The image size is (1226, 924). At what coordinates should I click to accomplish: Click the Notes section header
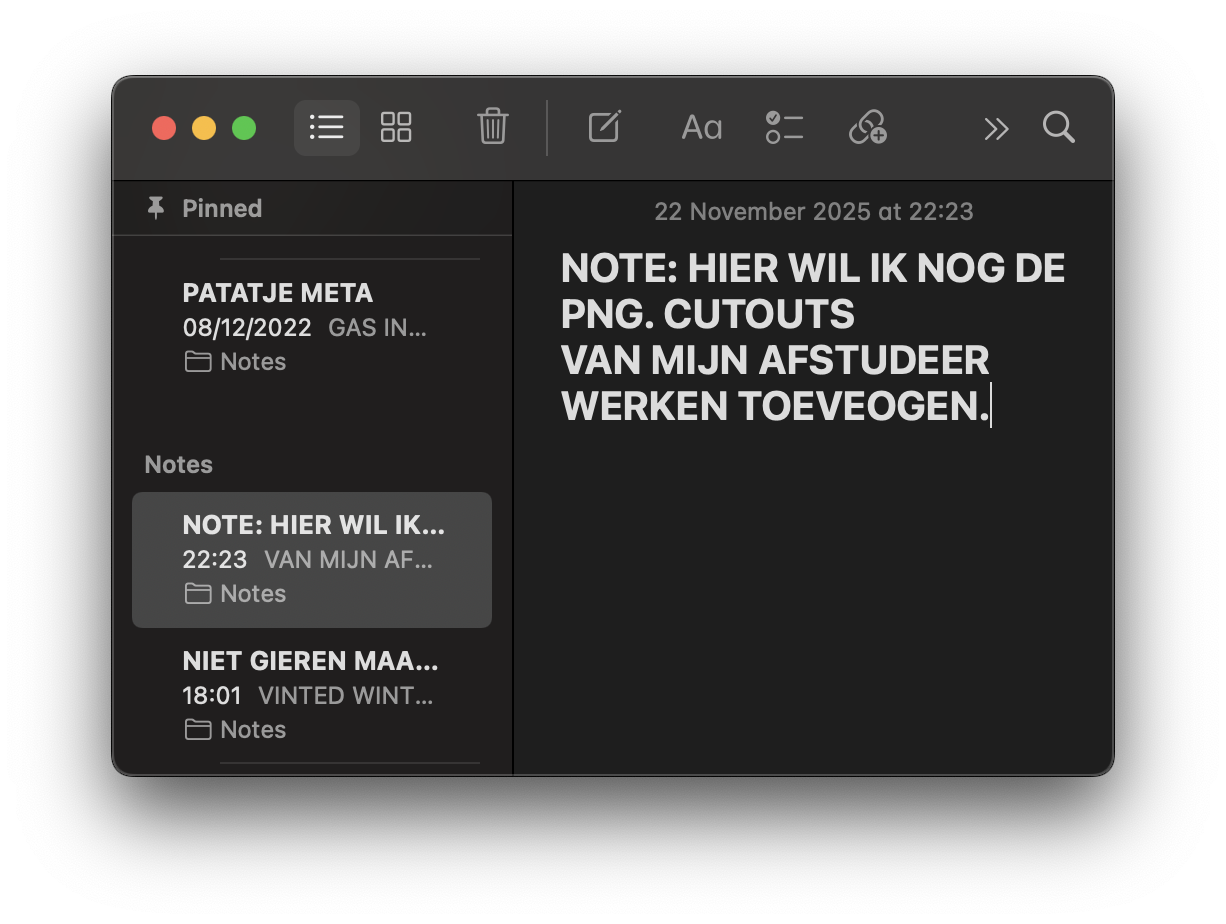pyautogui.click(x=178, y=465)
